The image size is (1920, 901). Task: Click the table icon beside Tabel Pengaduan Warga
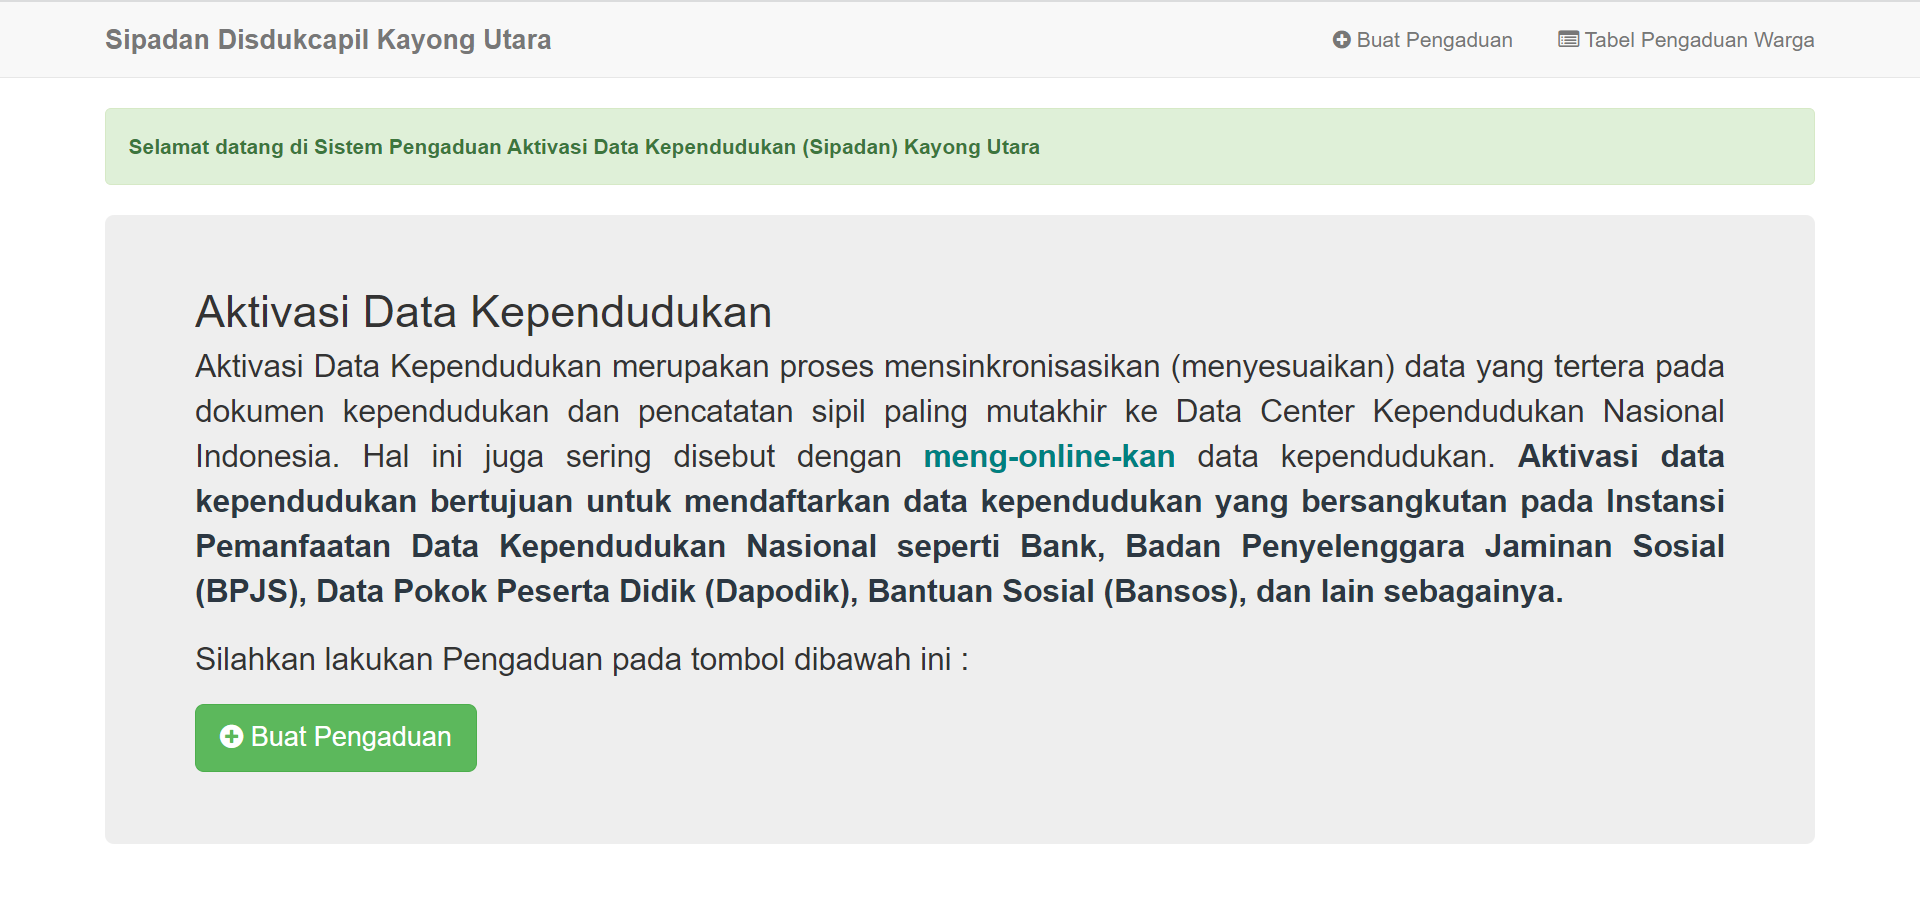pos(1567,40)
